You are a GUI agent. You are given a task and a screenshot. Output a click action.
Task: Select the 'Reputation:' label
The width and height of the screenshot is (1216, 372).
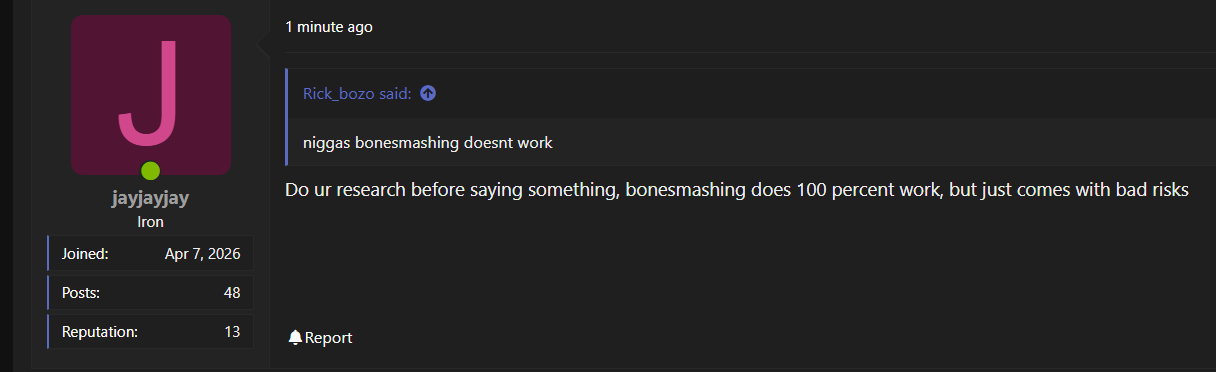click(100, 332)
